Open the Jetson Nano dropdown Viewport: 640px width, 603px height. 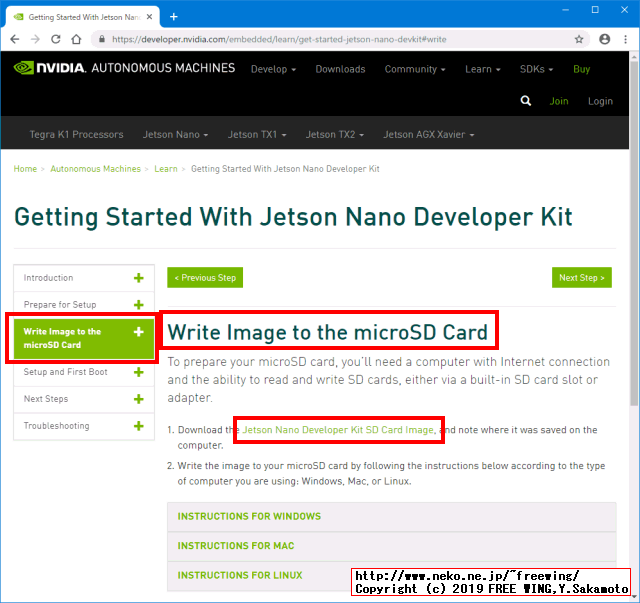coord(175,134)
